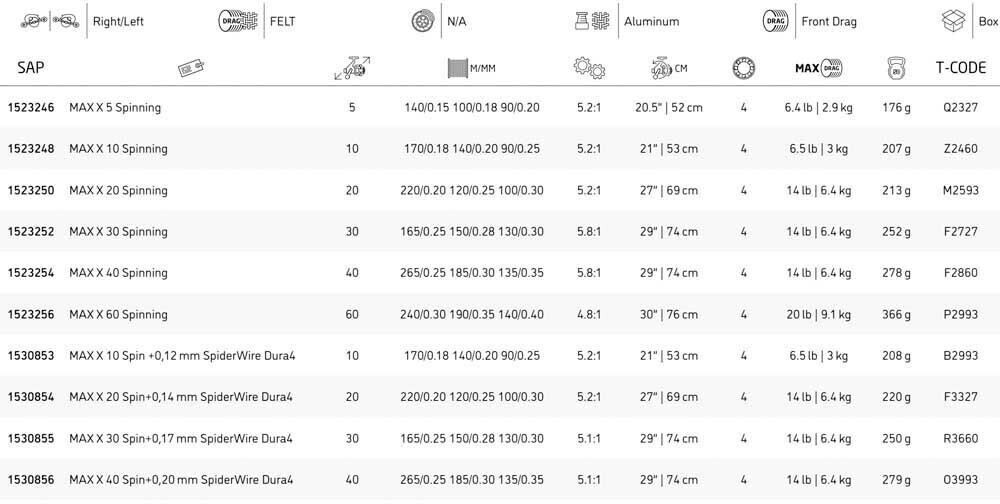The width and height of the screenshot is (1000, 504).
Task: Click the Right/Left handle orientation icon
Action: point(48,20)
